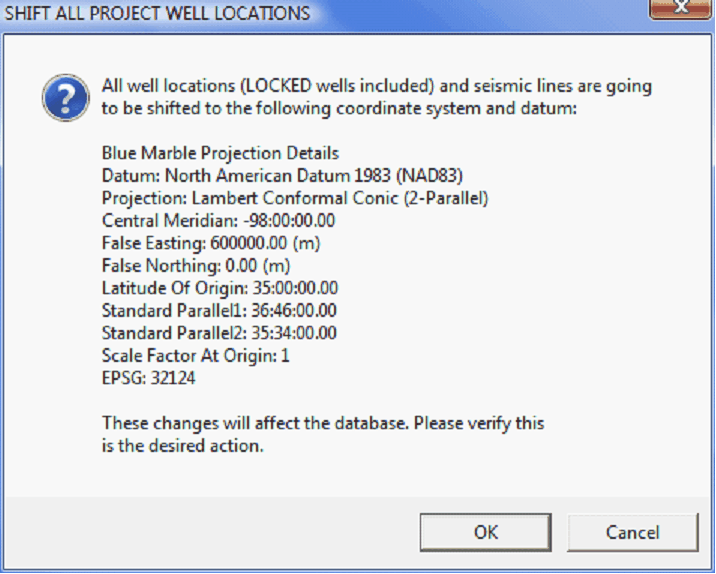Click the Blue Marble Projection Details heading

[220, 153]
